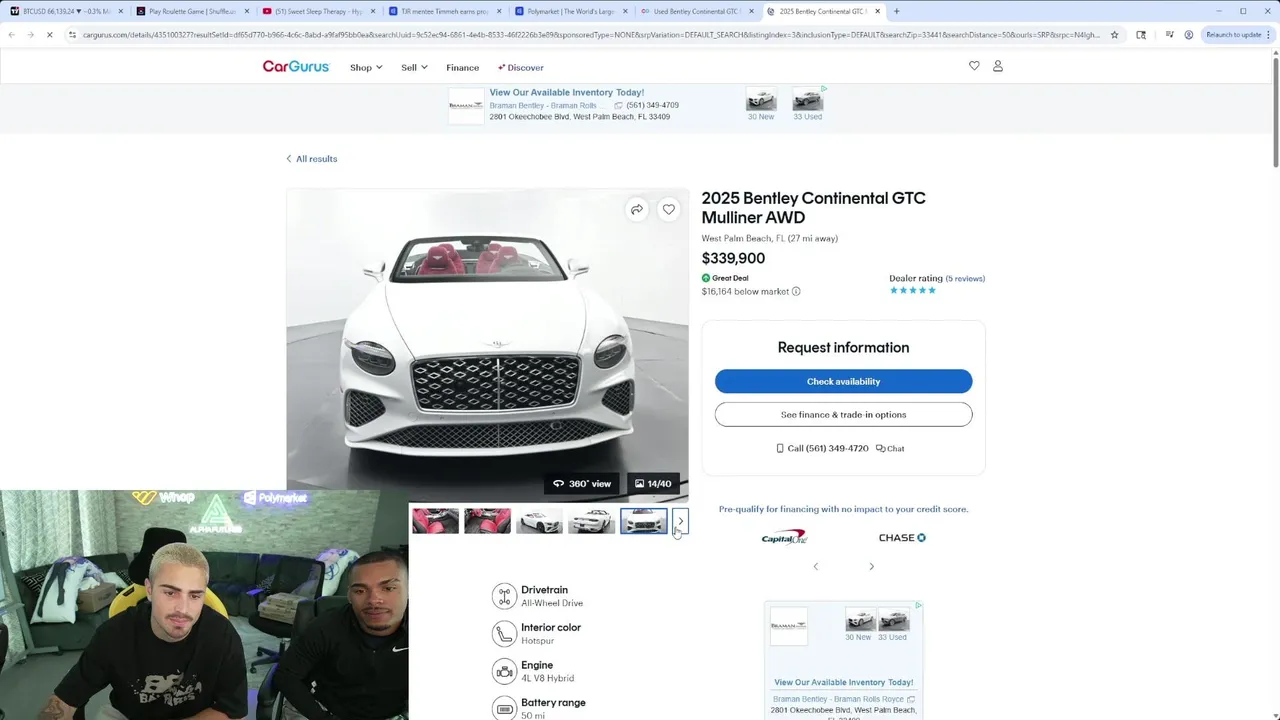Open the account profile icon in header
The image size is (1280, 720).
997,66
